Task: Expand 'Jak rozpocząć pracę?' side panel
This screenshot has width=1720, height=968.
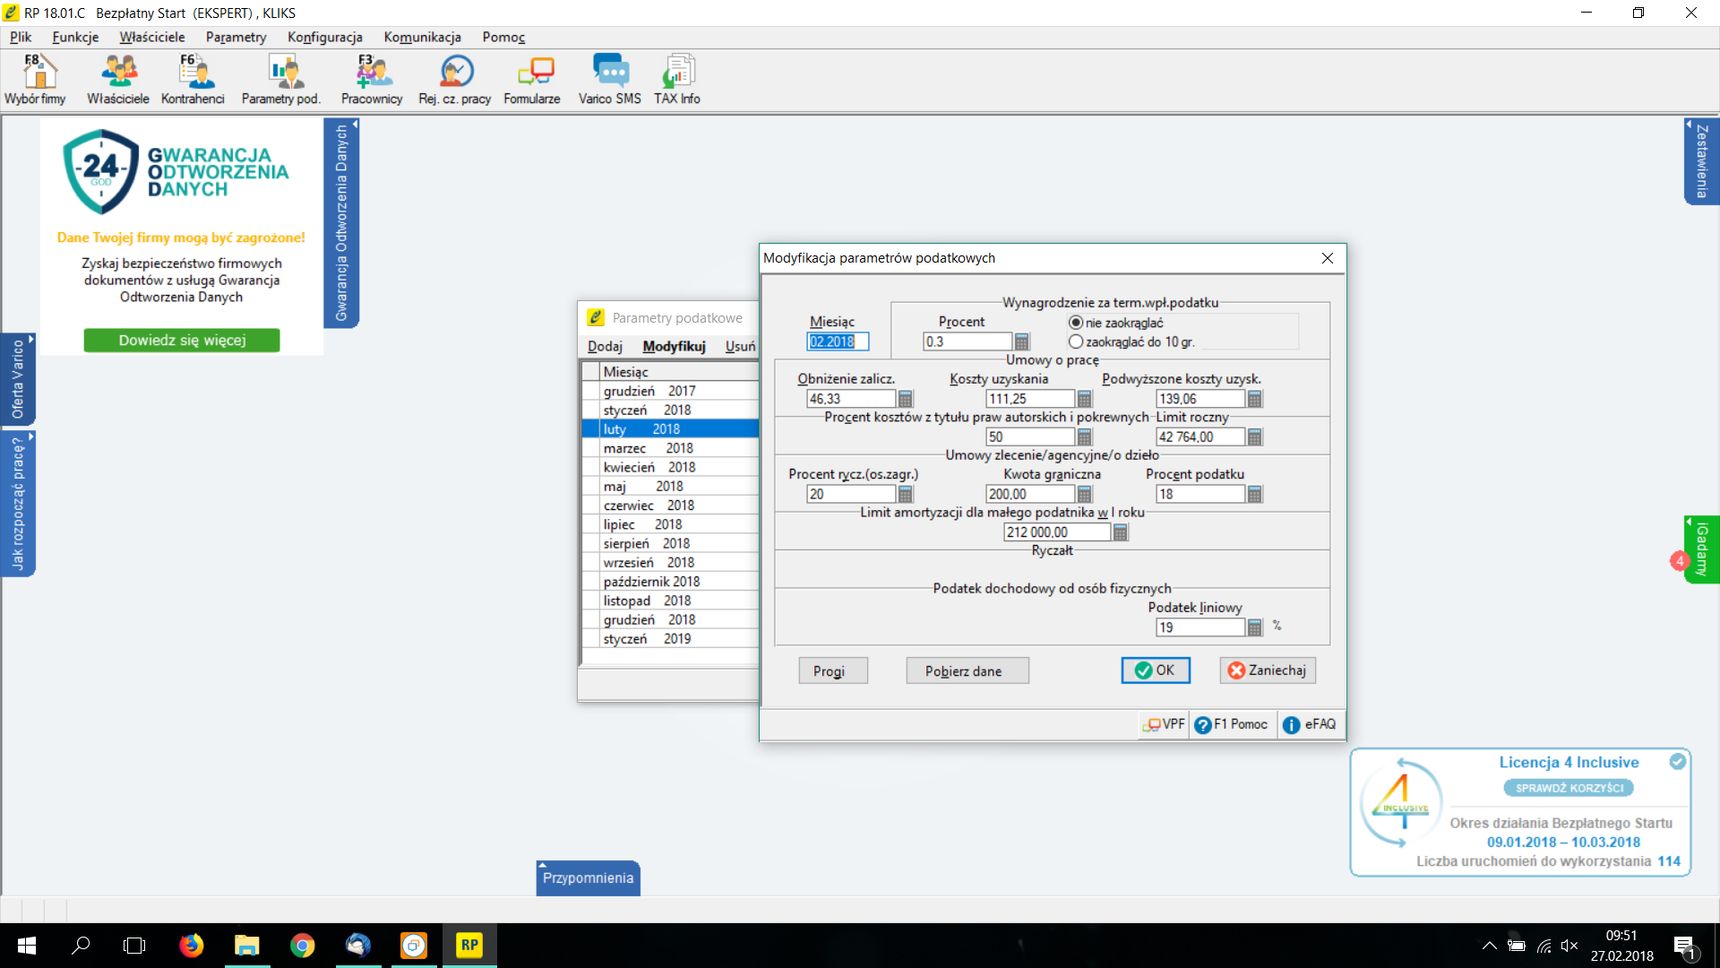Action: point(18,503)
